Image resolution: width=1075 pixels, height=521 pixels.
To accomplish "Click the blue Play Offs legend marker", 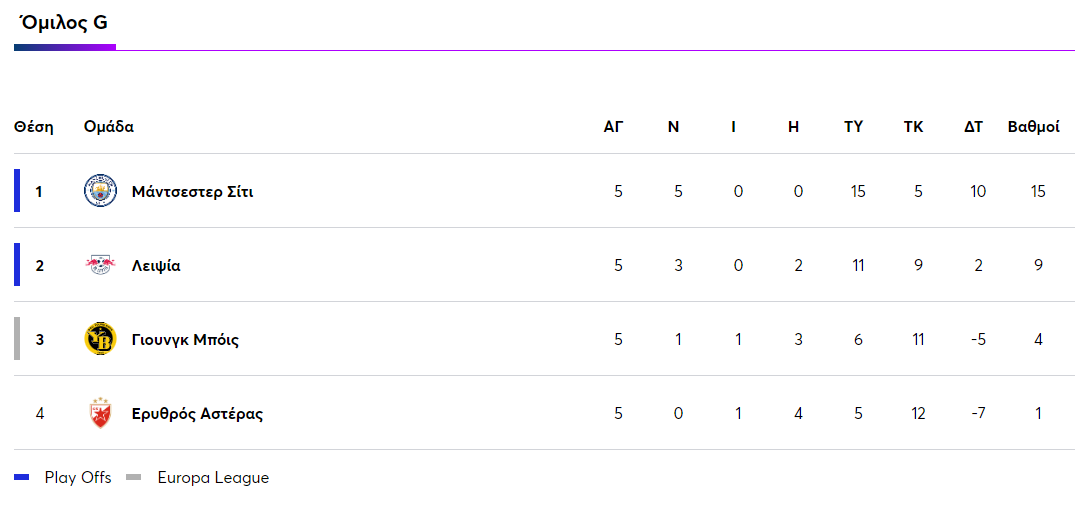I will pyautogui.click(x=22, y=478).
